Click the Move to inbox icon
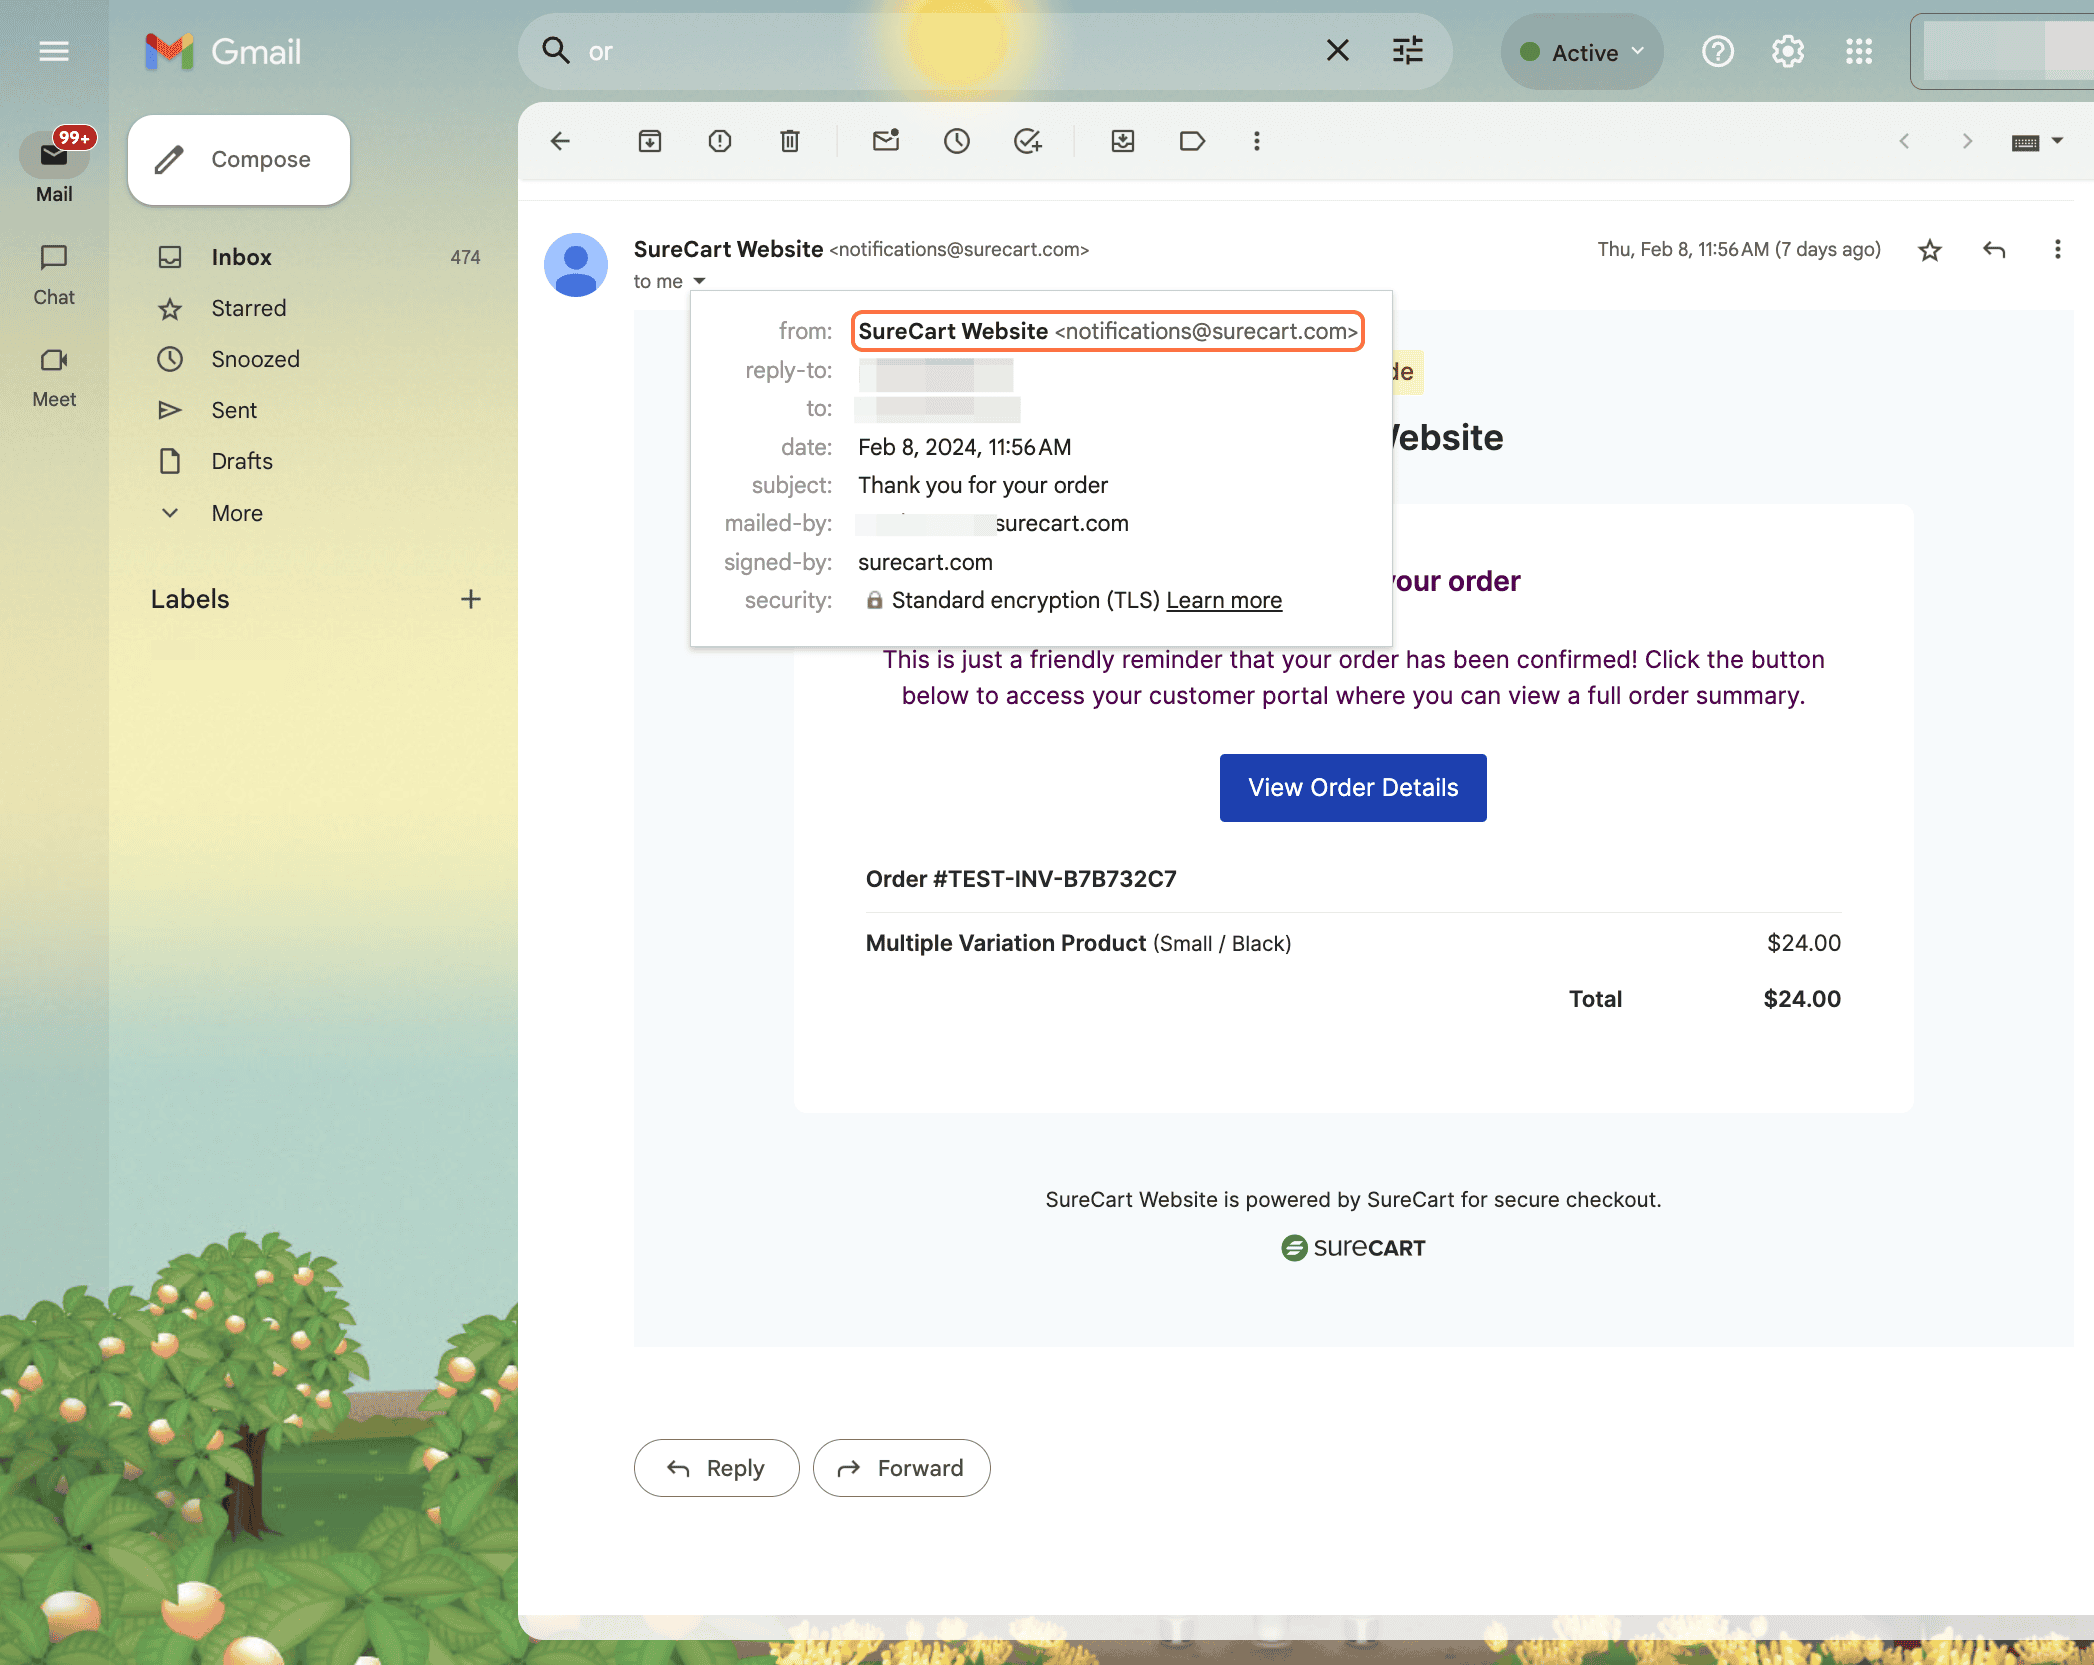2094x1665 pixels. coord(1123,141)
